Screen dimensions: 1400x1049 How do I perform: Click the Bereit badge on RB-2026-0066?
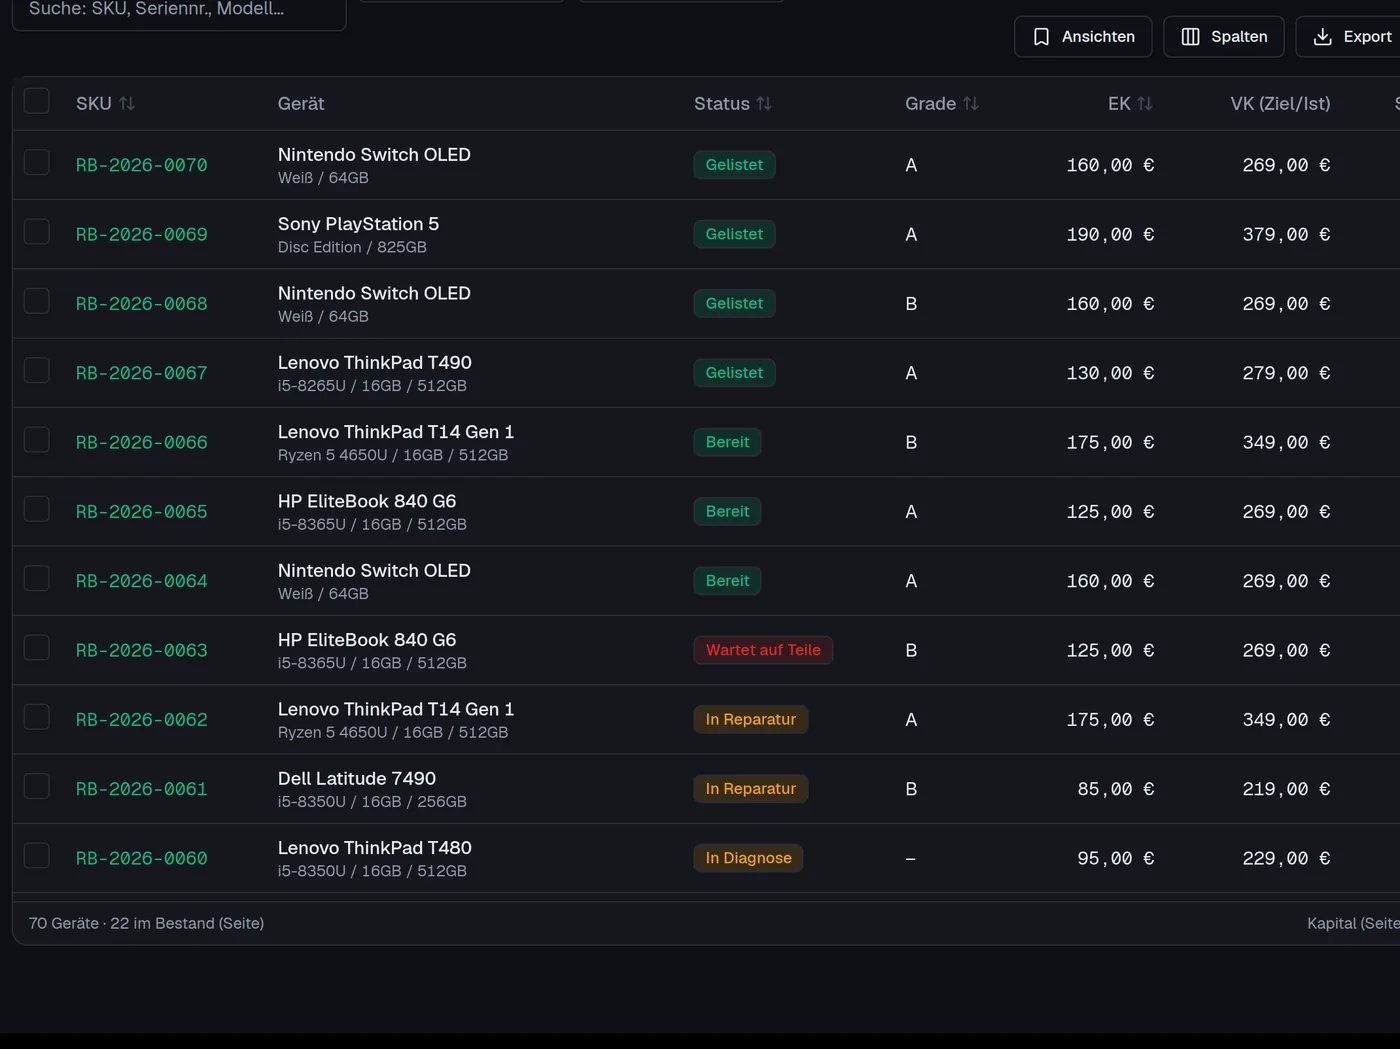727,442
